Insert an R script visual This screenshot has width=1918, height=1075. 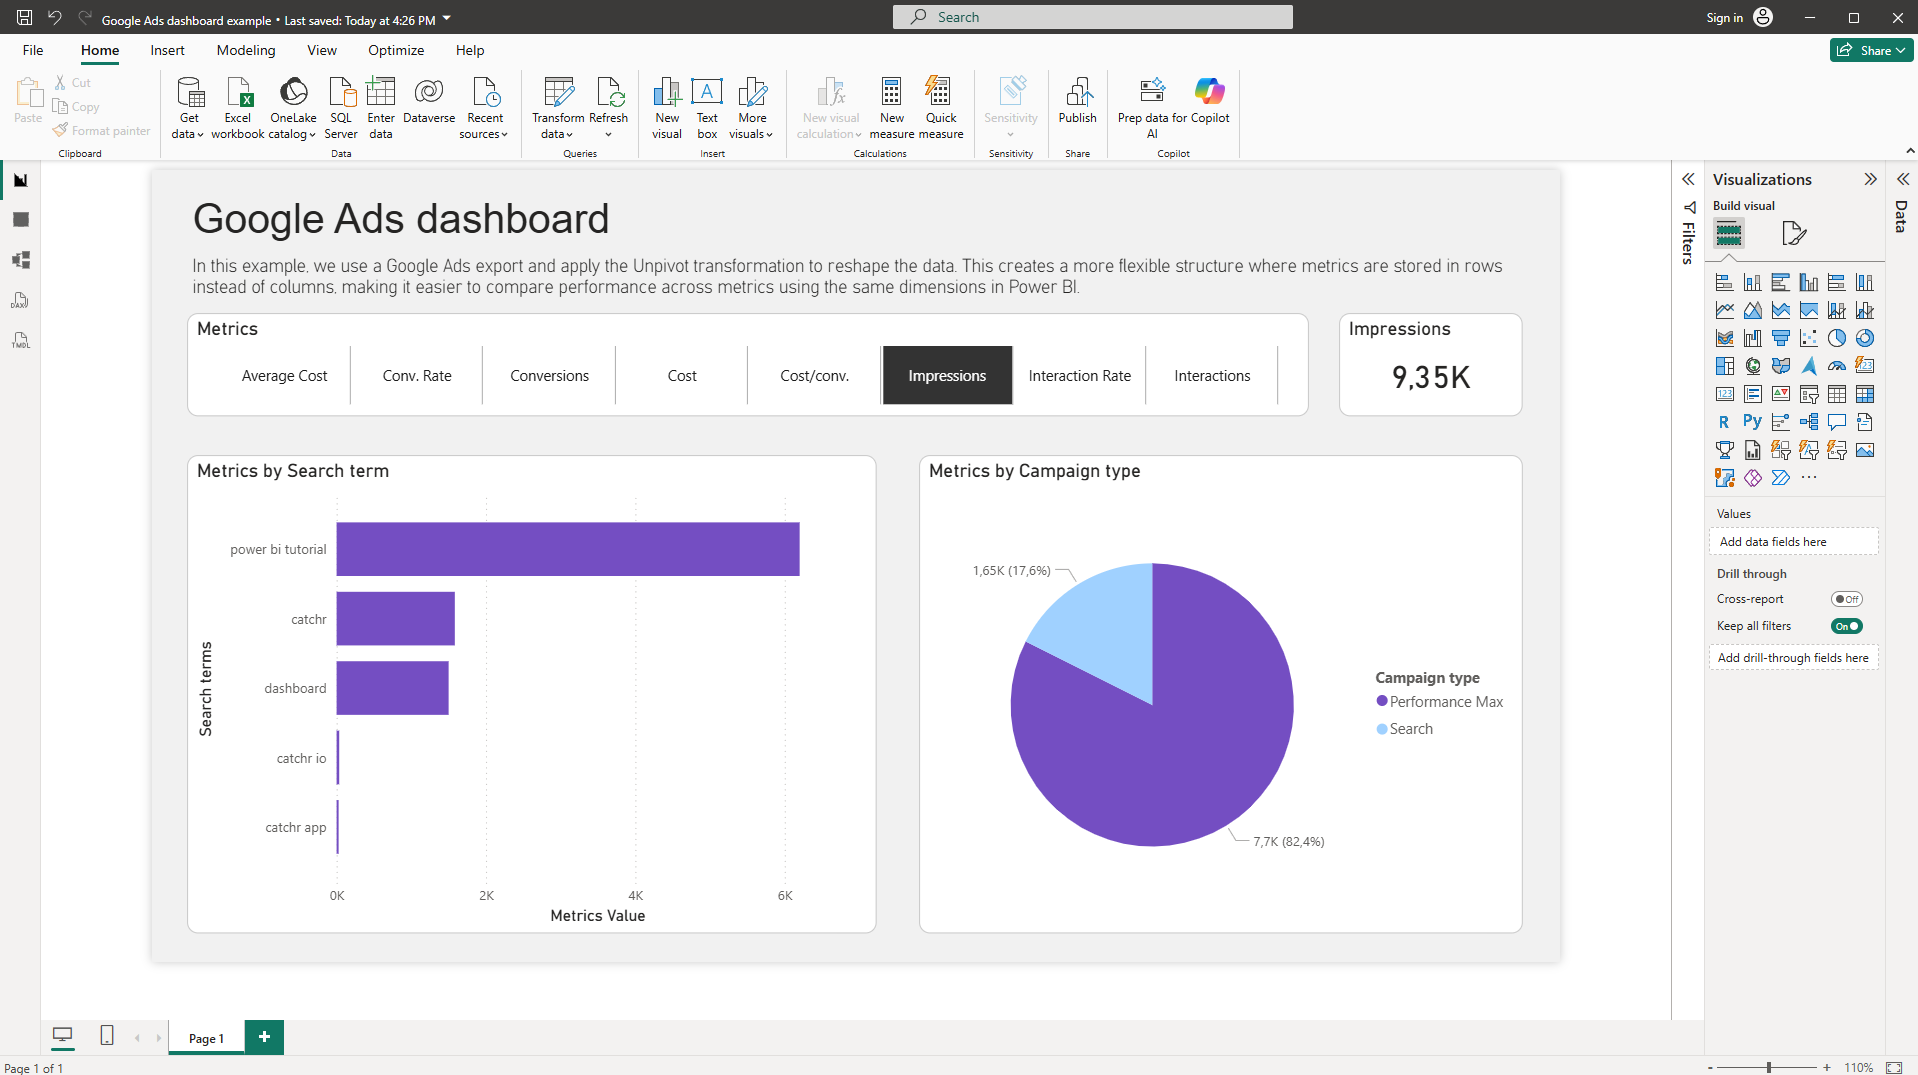(1724, 420)
